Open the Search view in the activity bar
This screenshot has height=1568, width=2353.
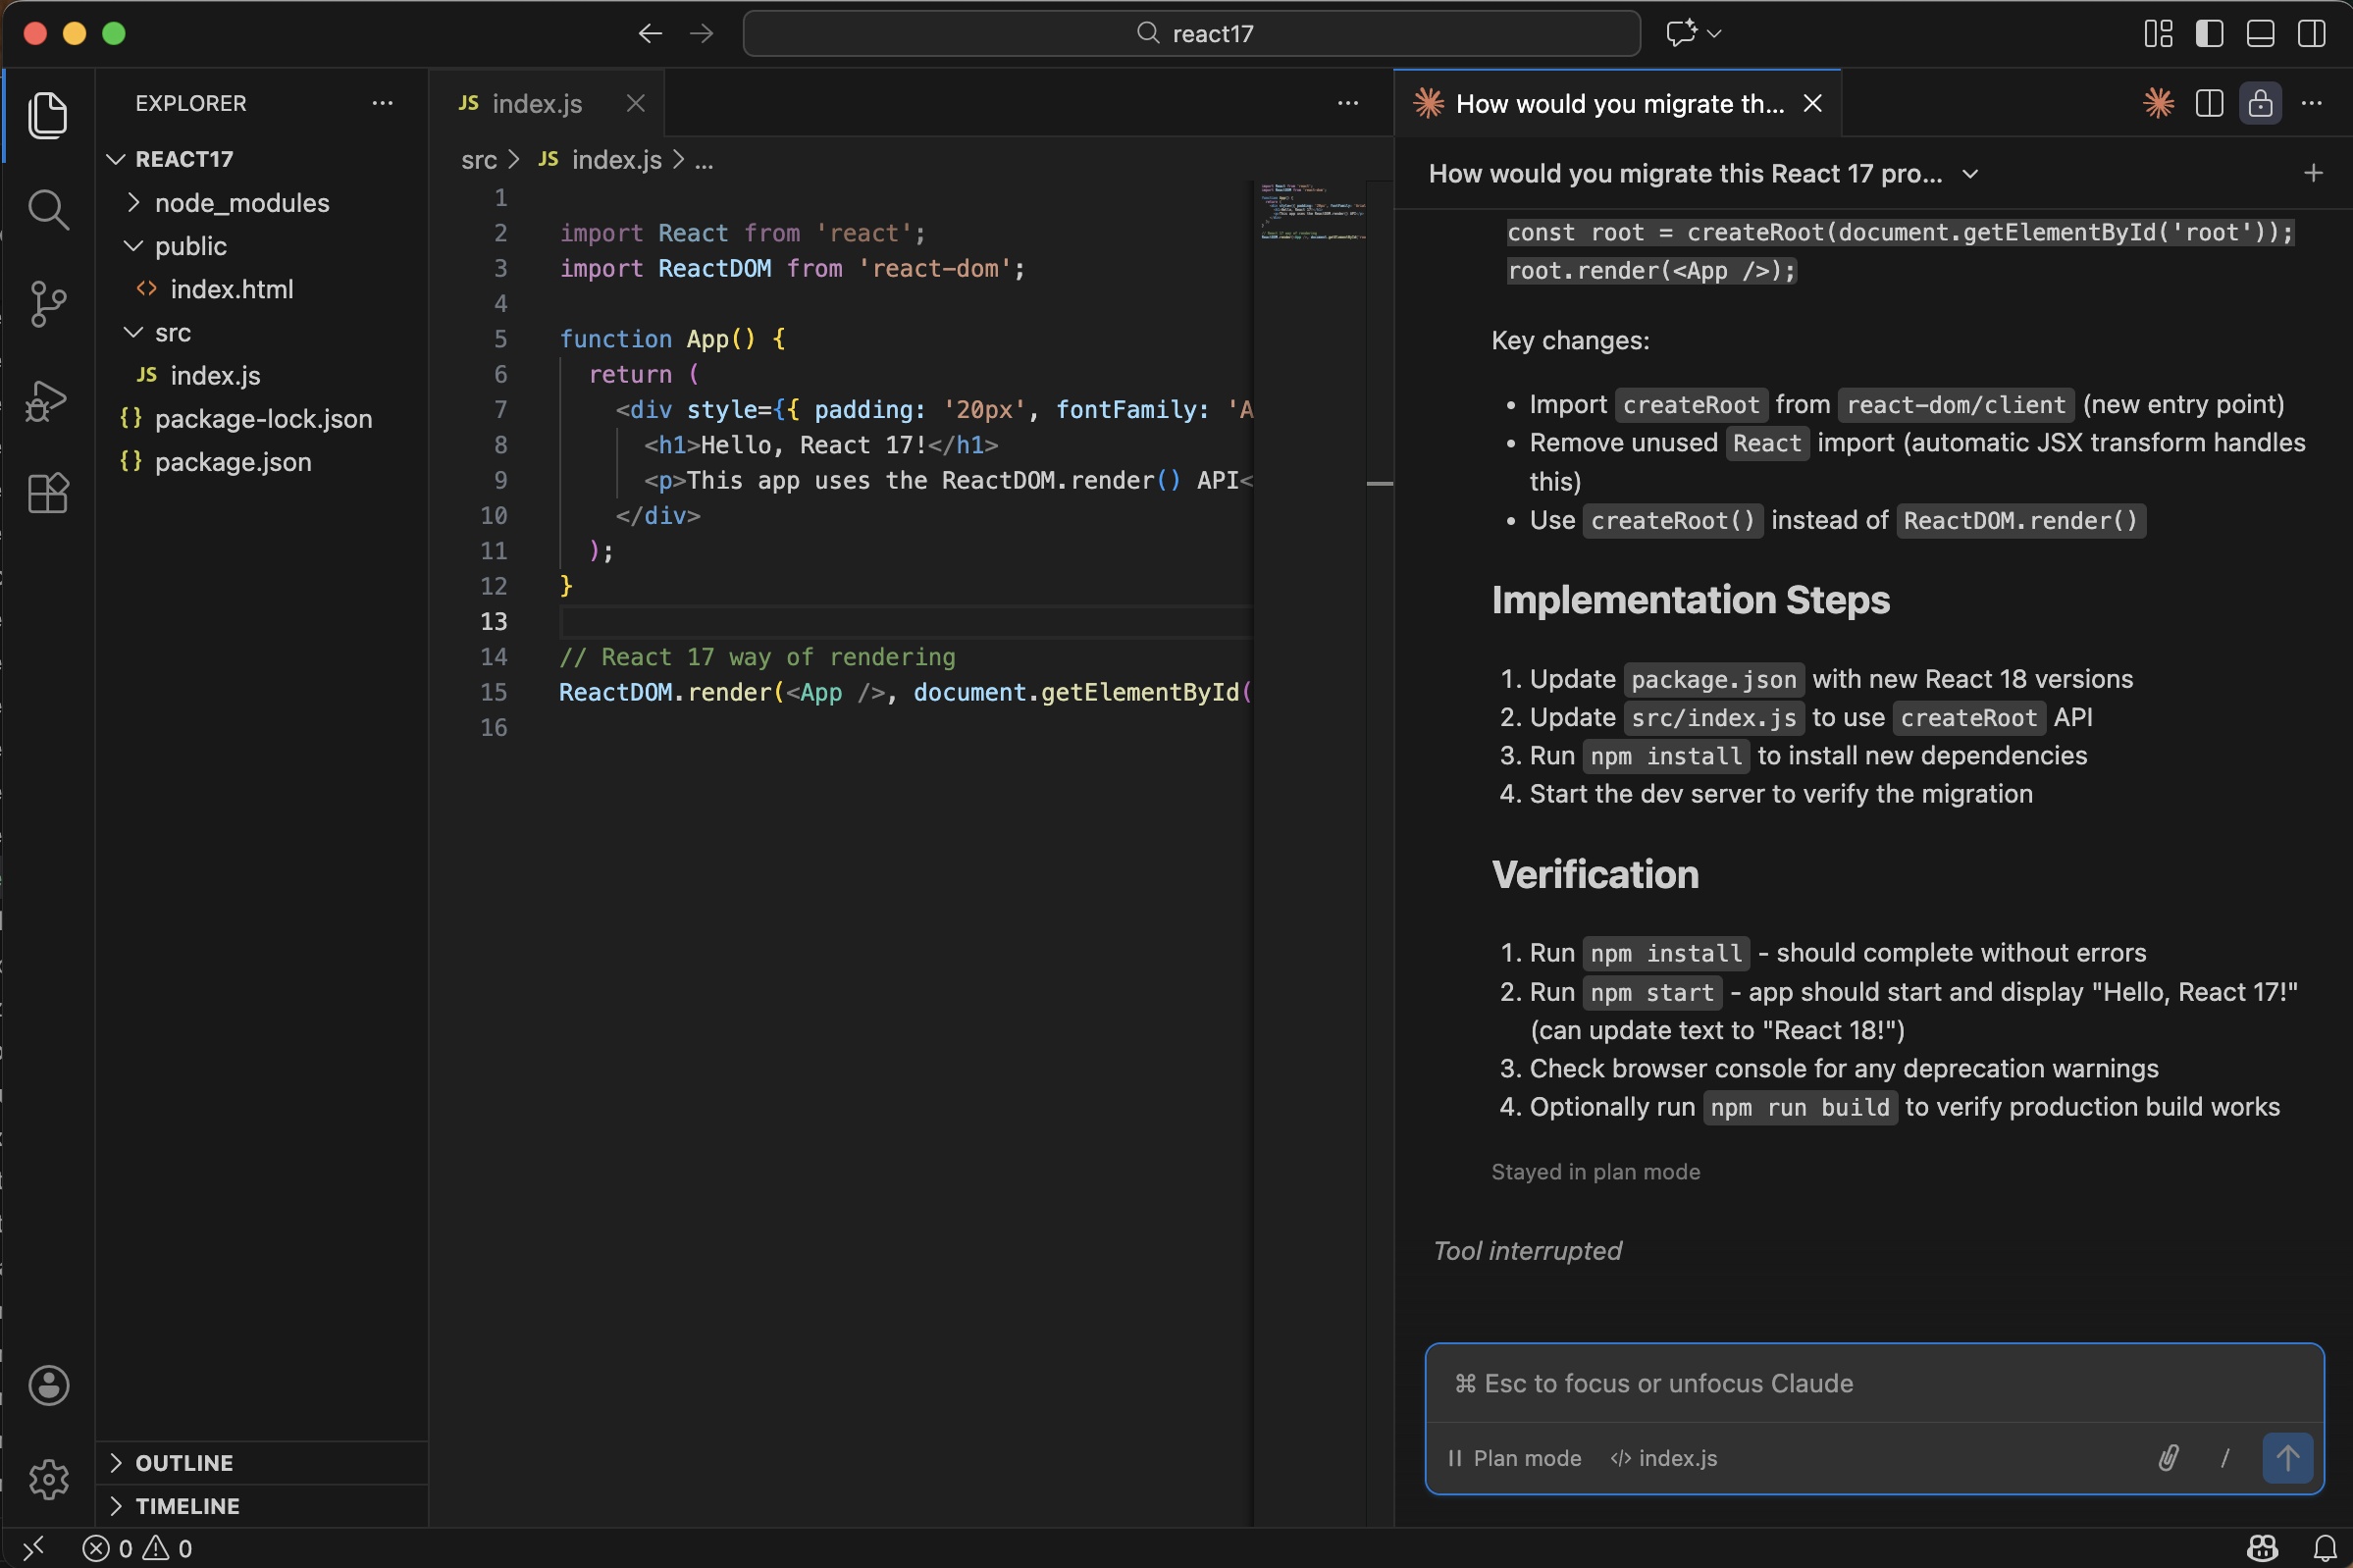47,209
